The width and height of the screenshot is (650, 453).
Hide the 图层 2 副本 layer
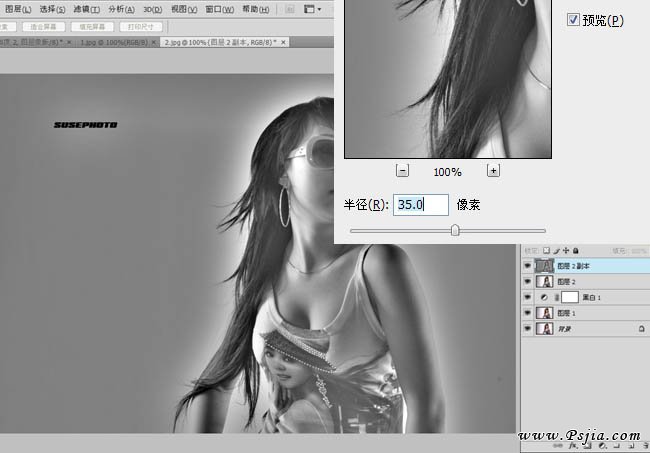pyautogui.click(x=527, y=266)
